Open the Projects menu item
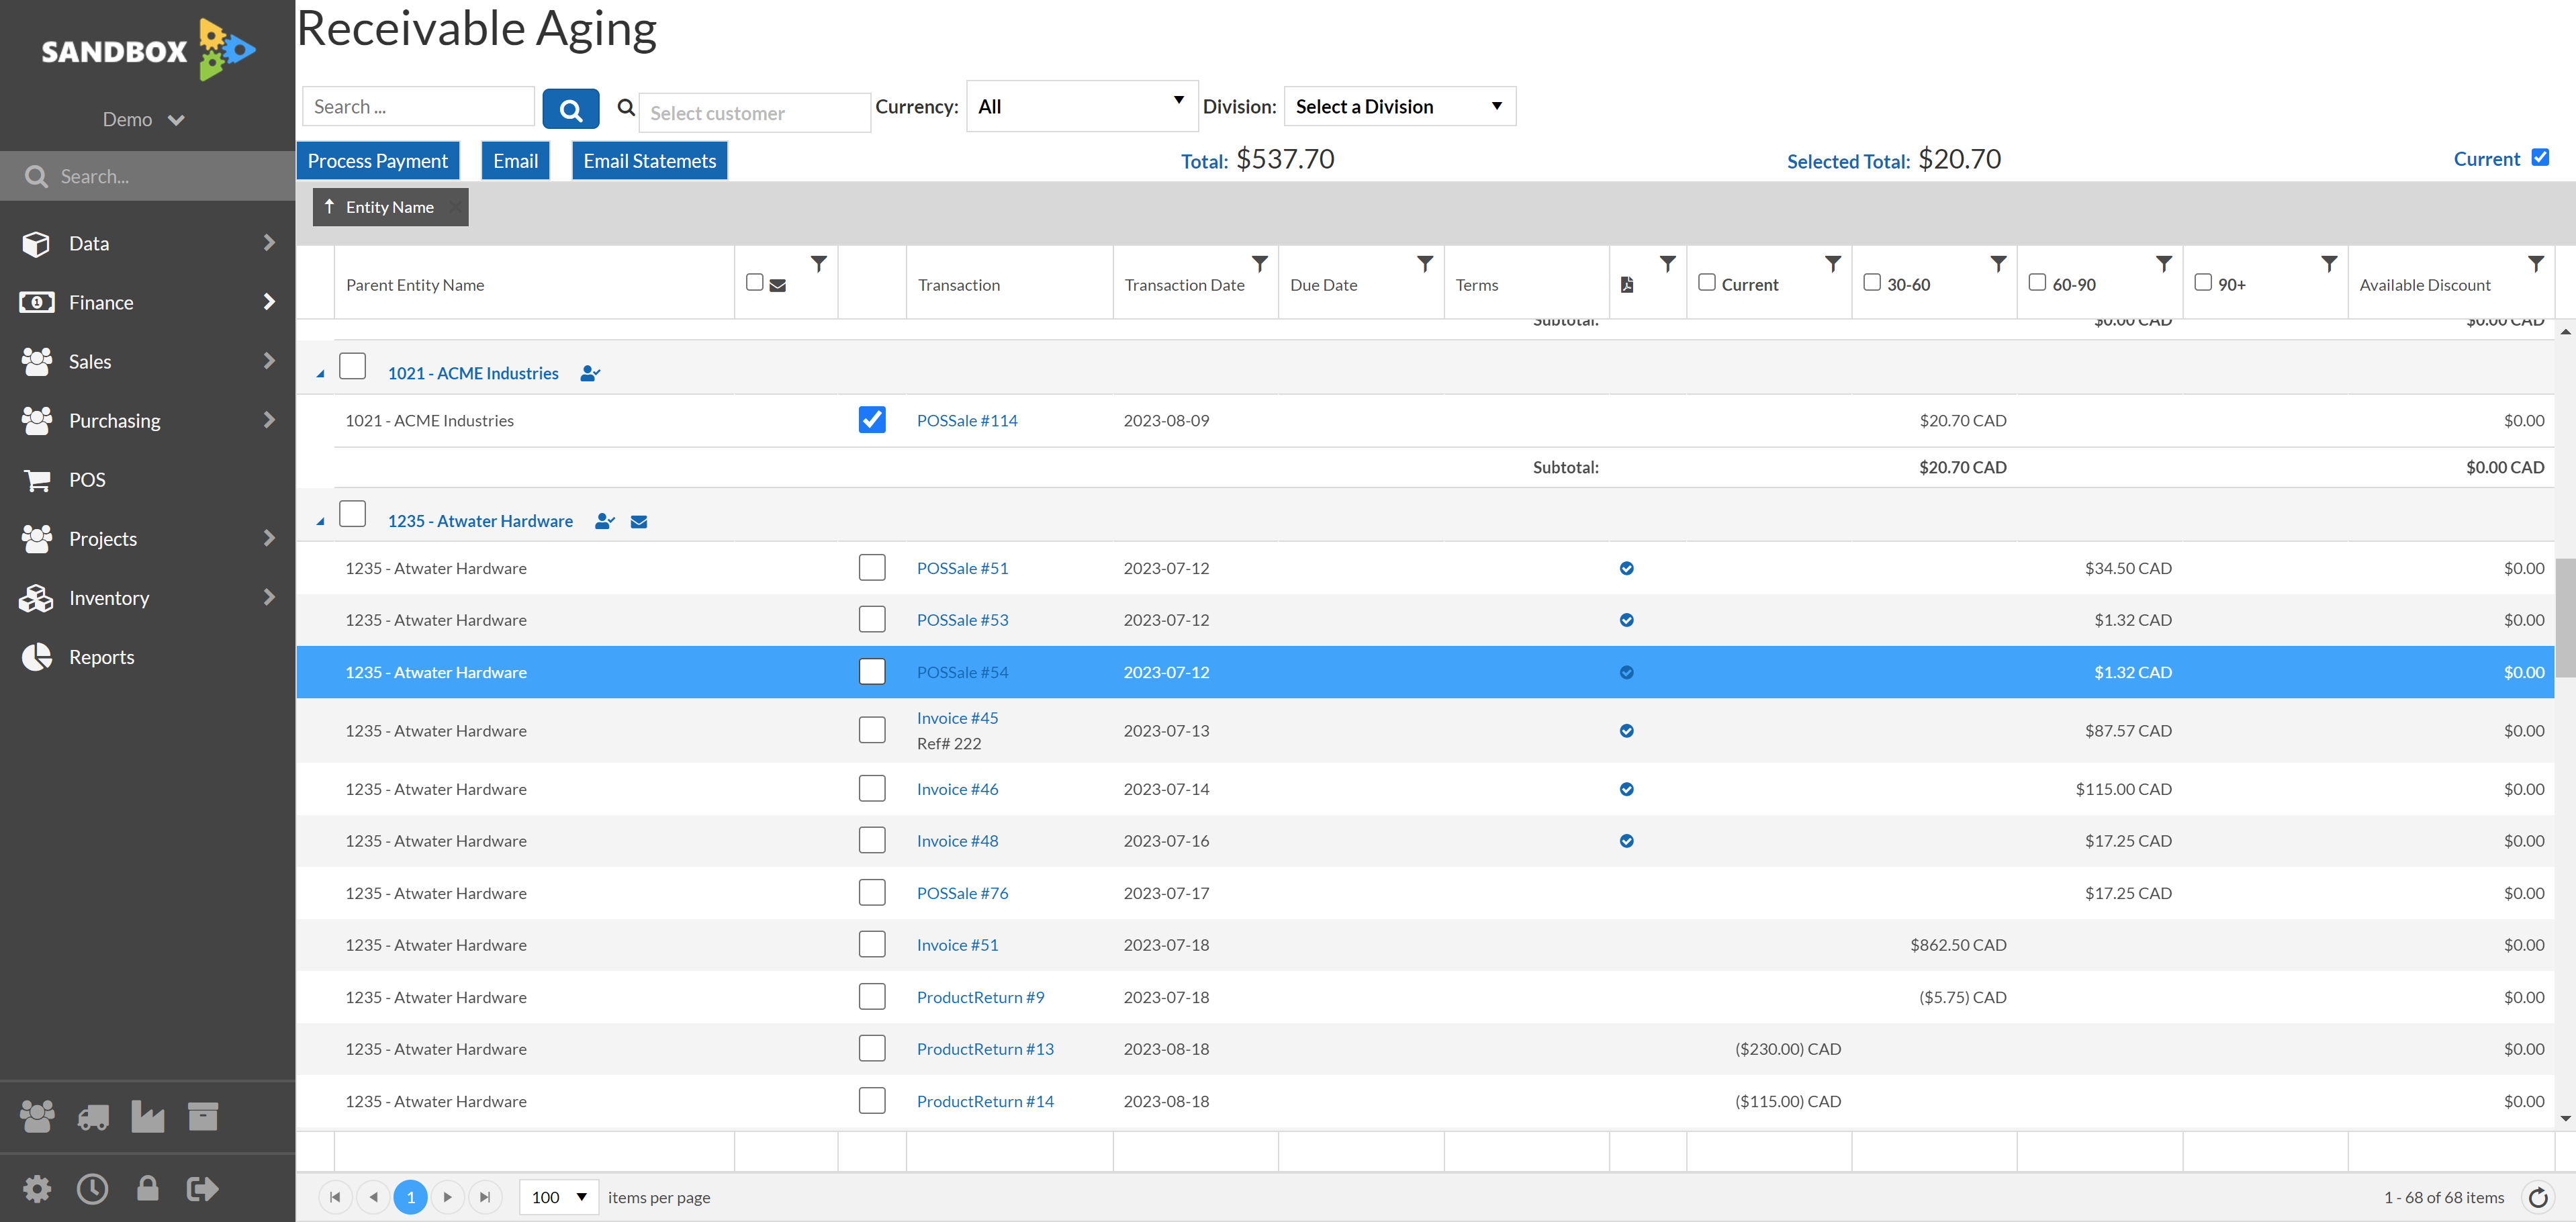The image size is (2576, 1222). pos(147,539)
